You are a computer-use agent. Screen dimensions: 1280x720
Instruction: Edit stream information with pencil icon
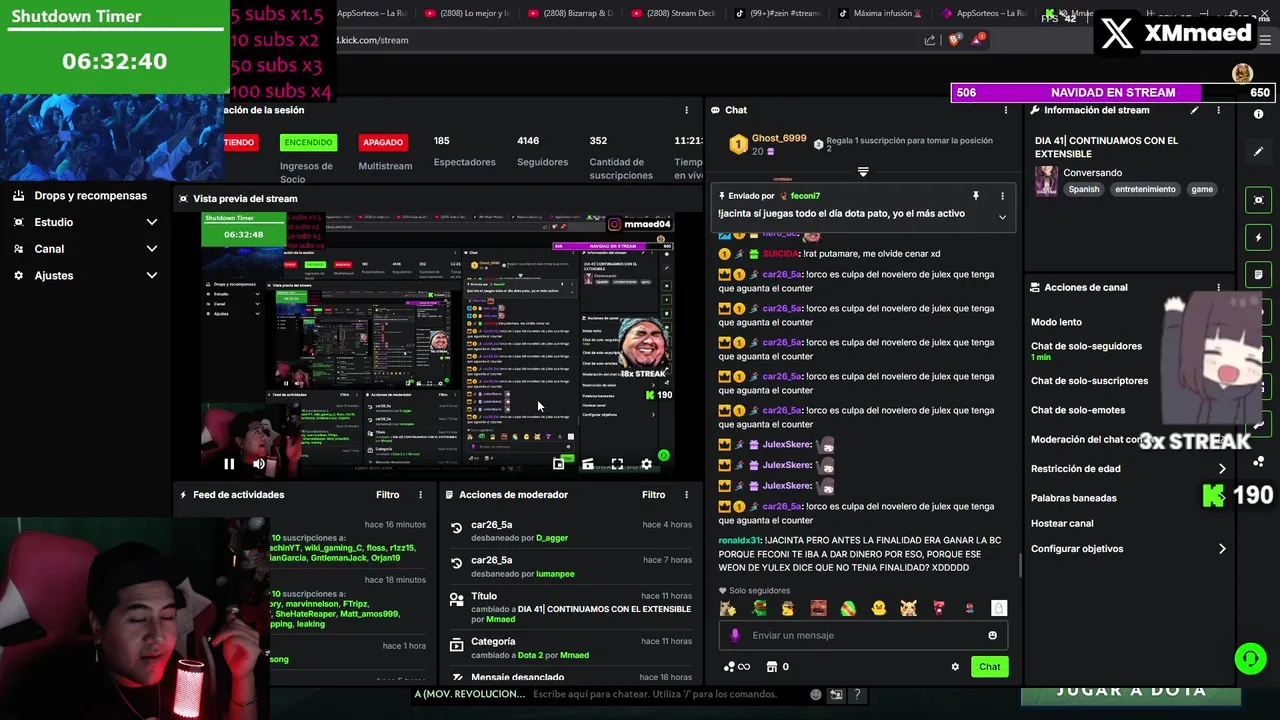(x=1194, y=110)
